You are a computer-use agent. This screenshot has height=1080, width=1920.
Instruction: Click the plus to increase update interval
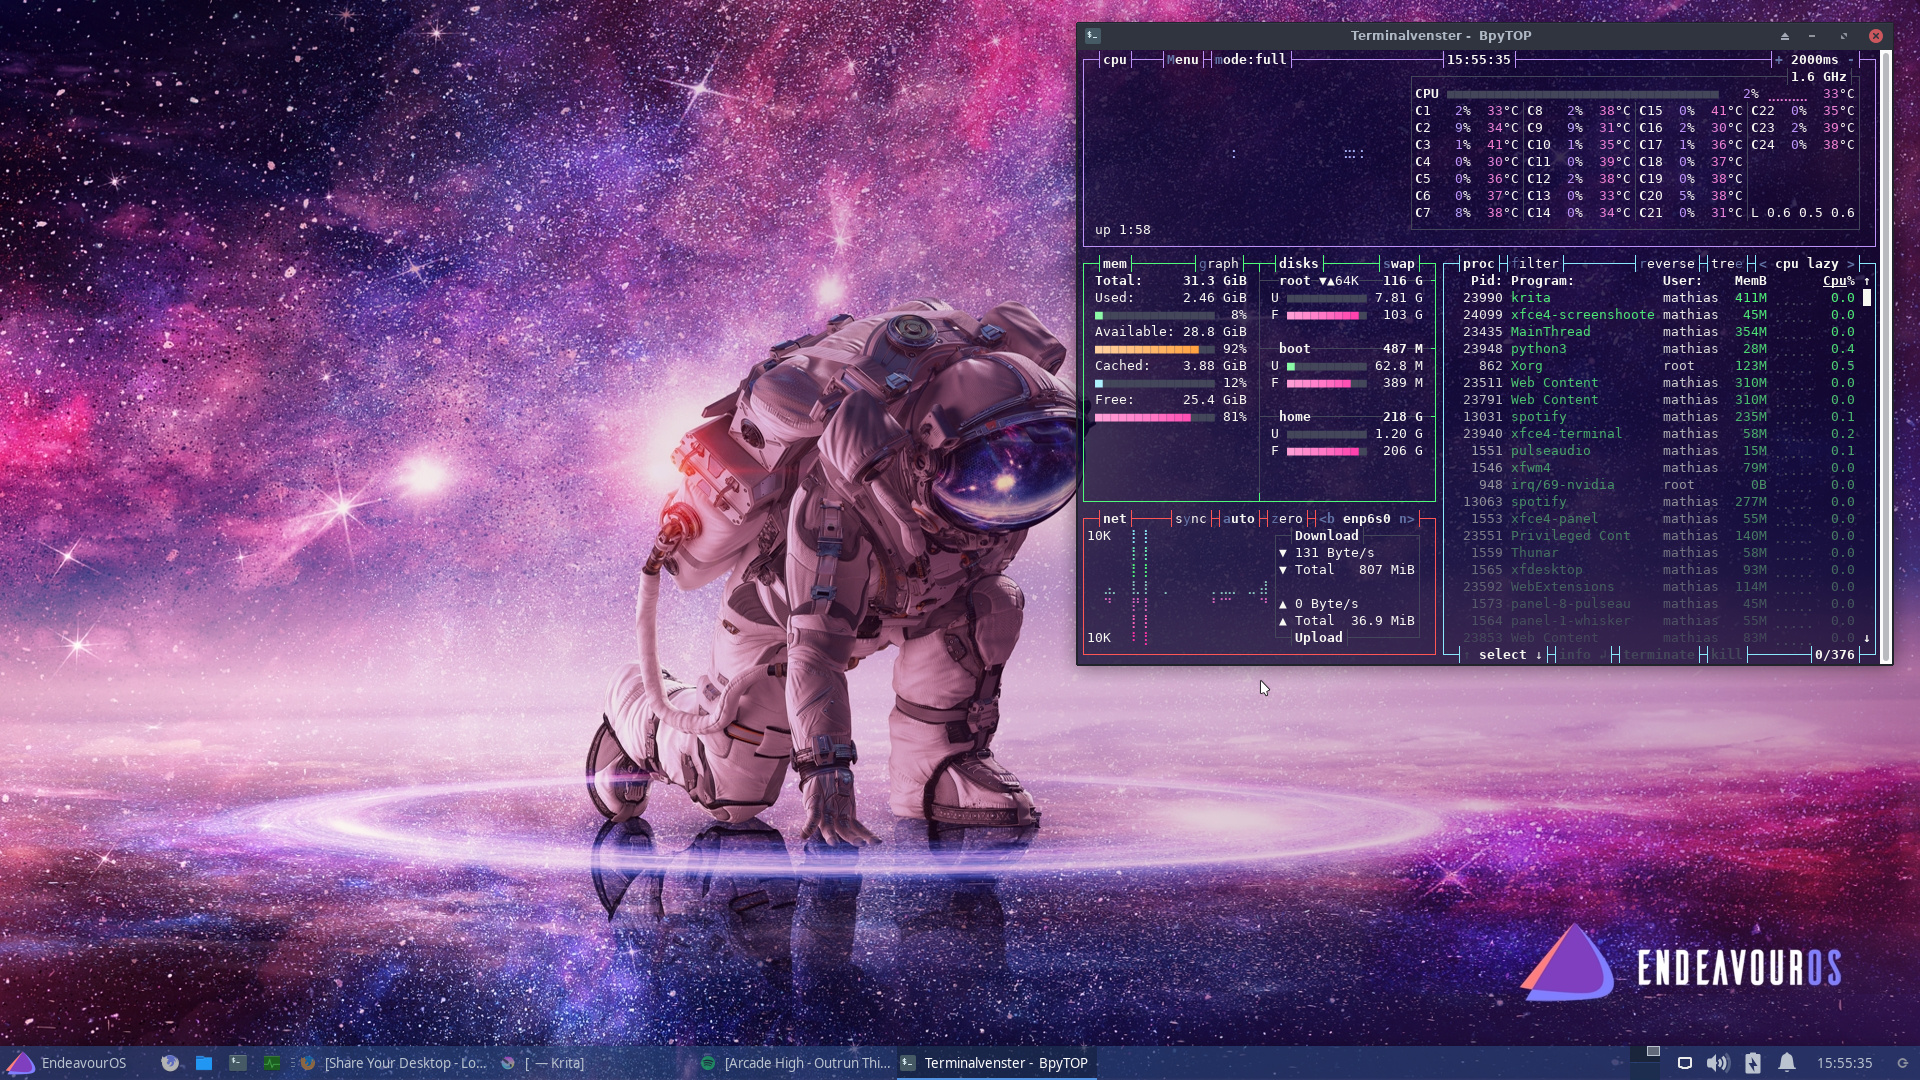[1778, 60]
